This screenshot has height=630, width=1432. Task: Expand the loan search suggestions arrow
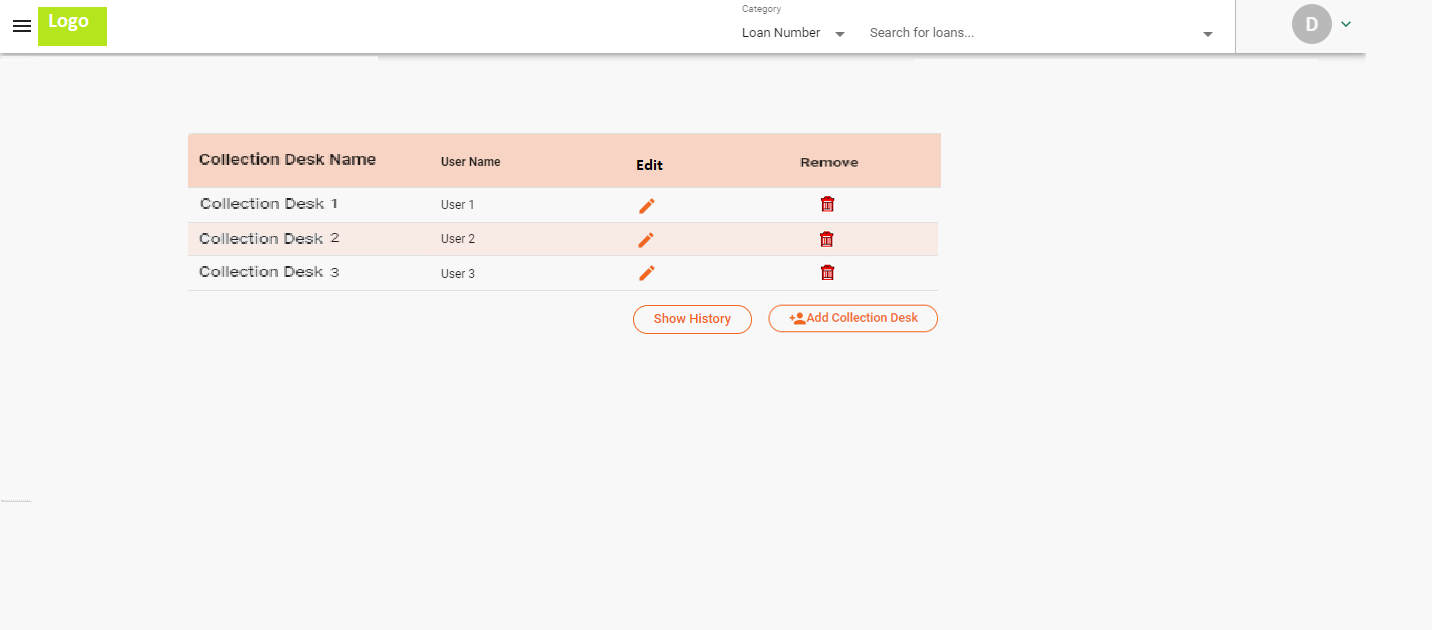[1208, 34]
